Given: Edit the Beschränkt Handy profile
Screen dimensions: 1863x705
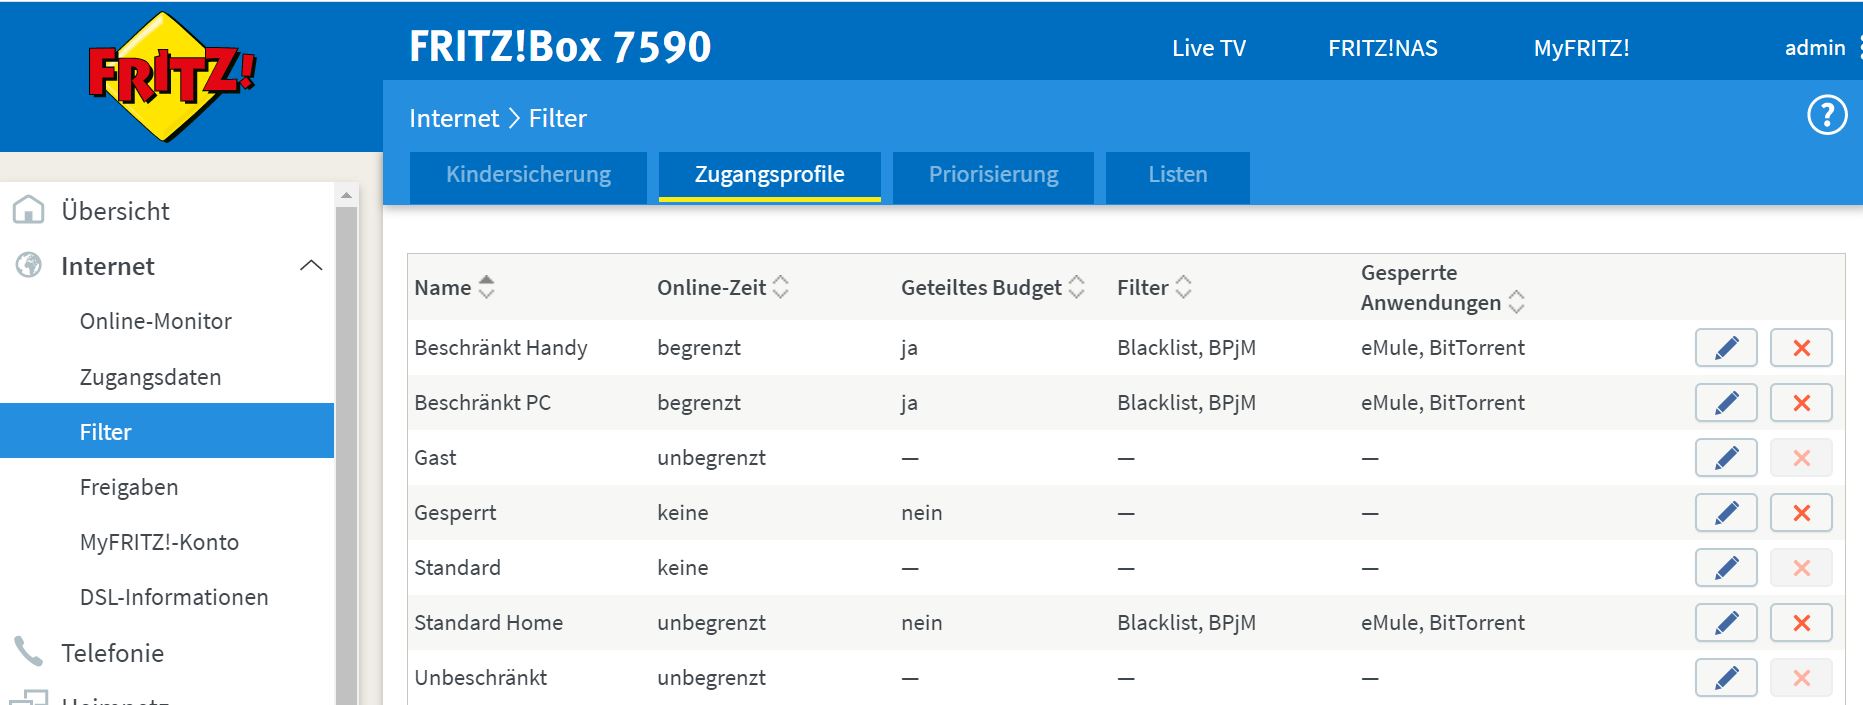Looking at the screenshot, I should point(1726,348).
